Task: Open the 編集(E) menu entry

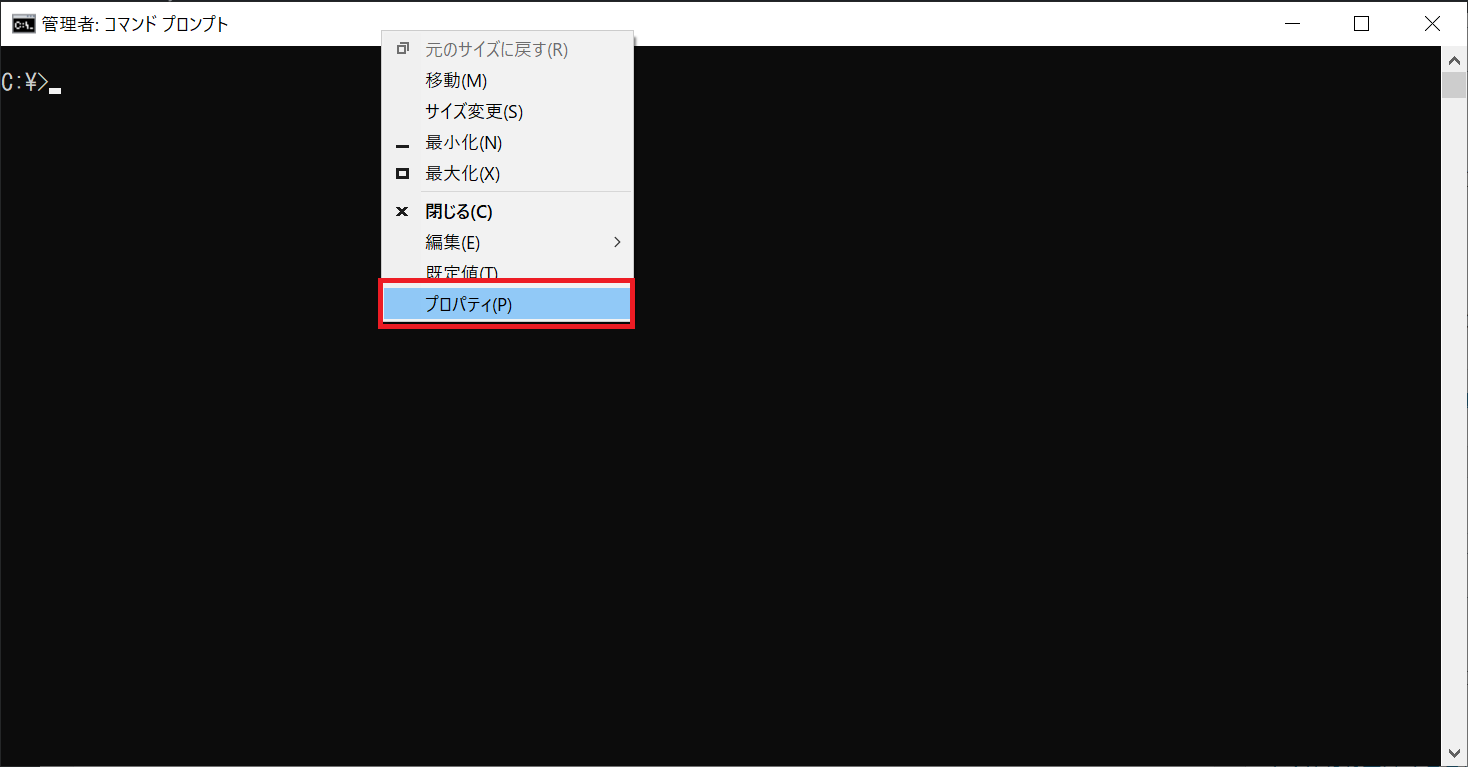Action: [507, 242]
